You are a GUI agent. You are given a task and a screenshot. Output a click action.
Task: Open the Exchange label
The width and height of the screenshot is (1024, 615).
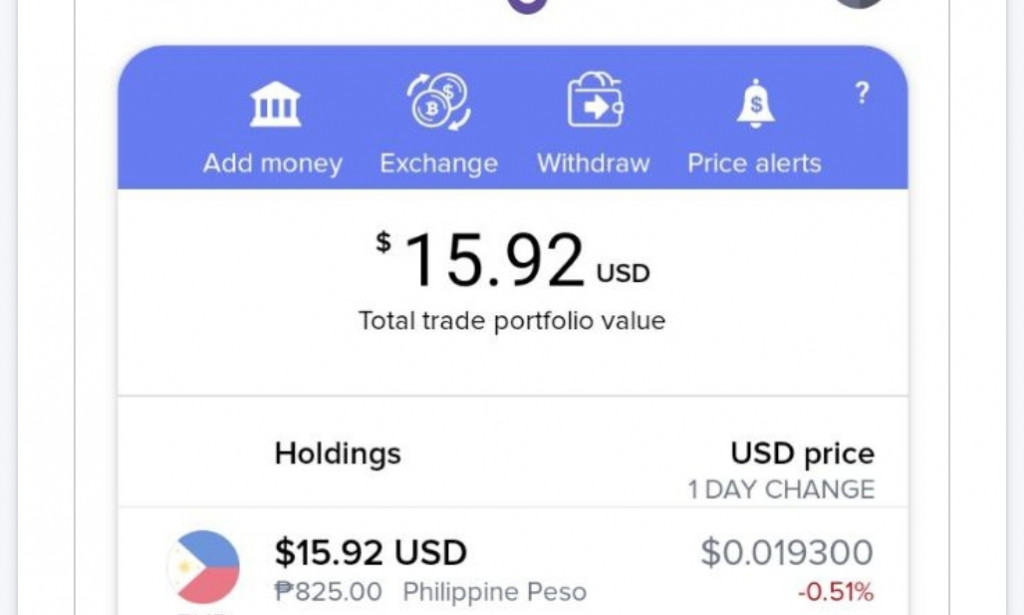click(438, 163)
